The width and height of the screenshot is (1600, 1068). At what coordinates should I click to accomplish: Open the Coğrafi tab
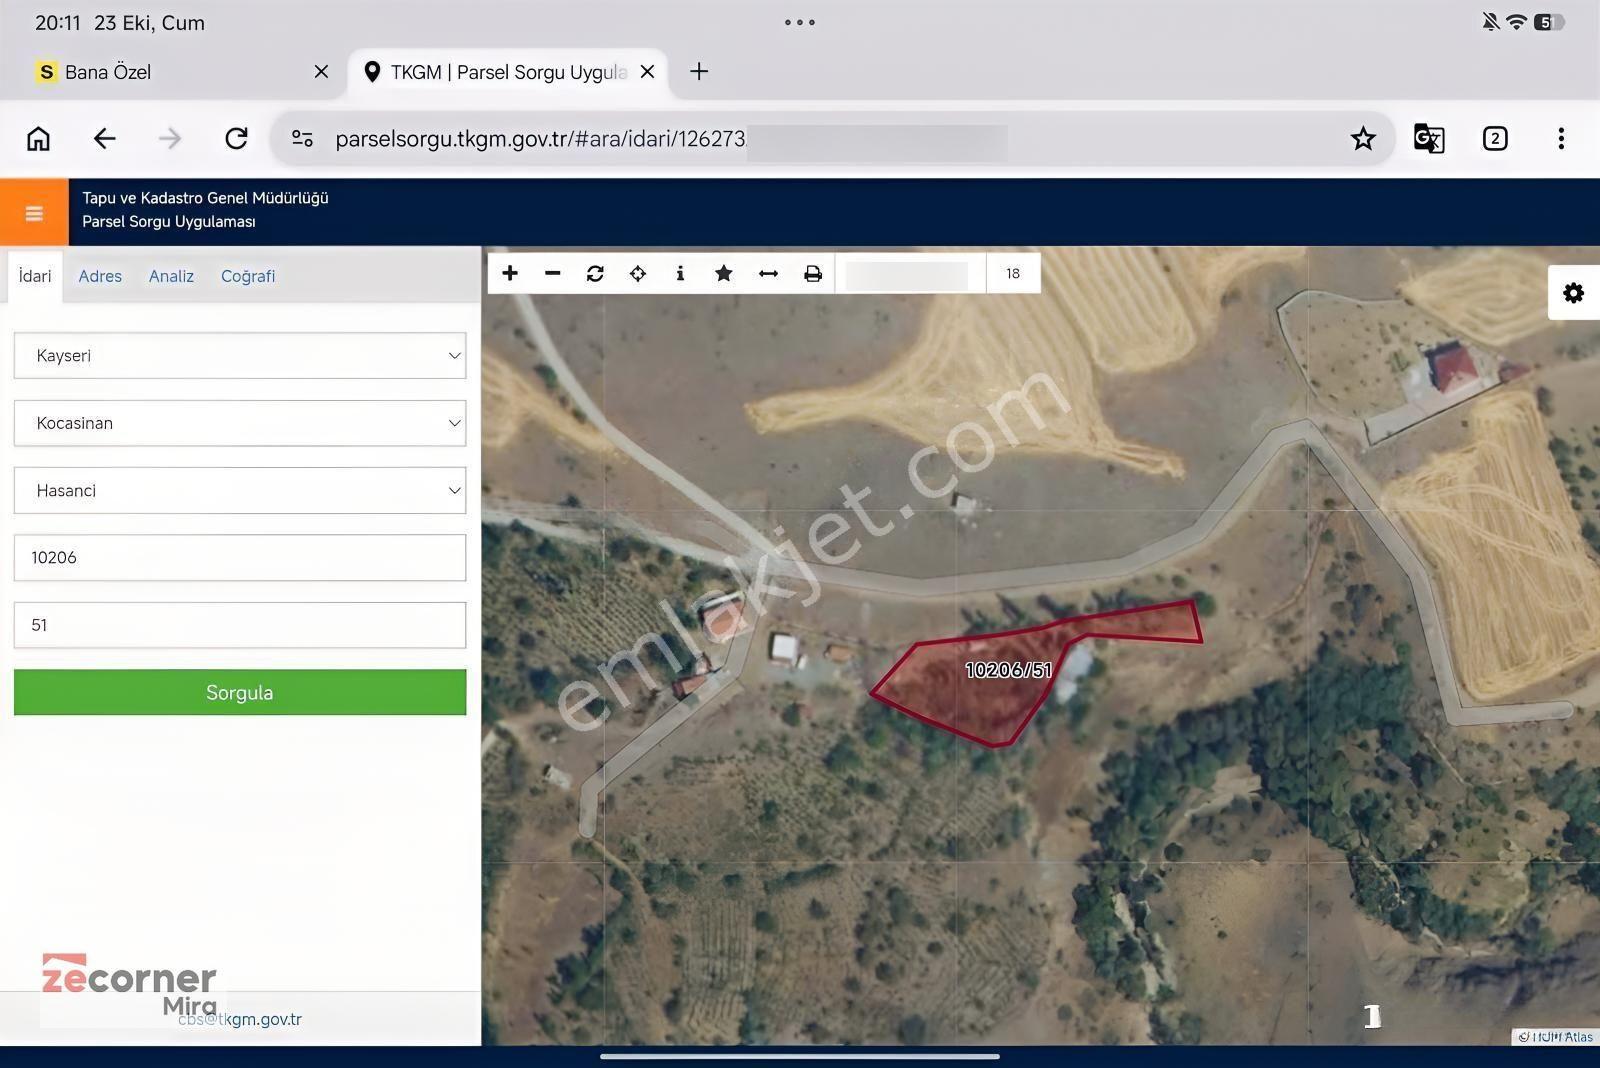click(x=248, y=276)
